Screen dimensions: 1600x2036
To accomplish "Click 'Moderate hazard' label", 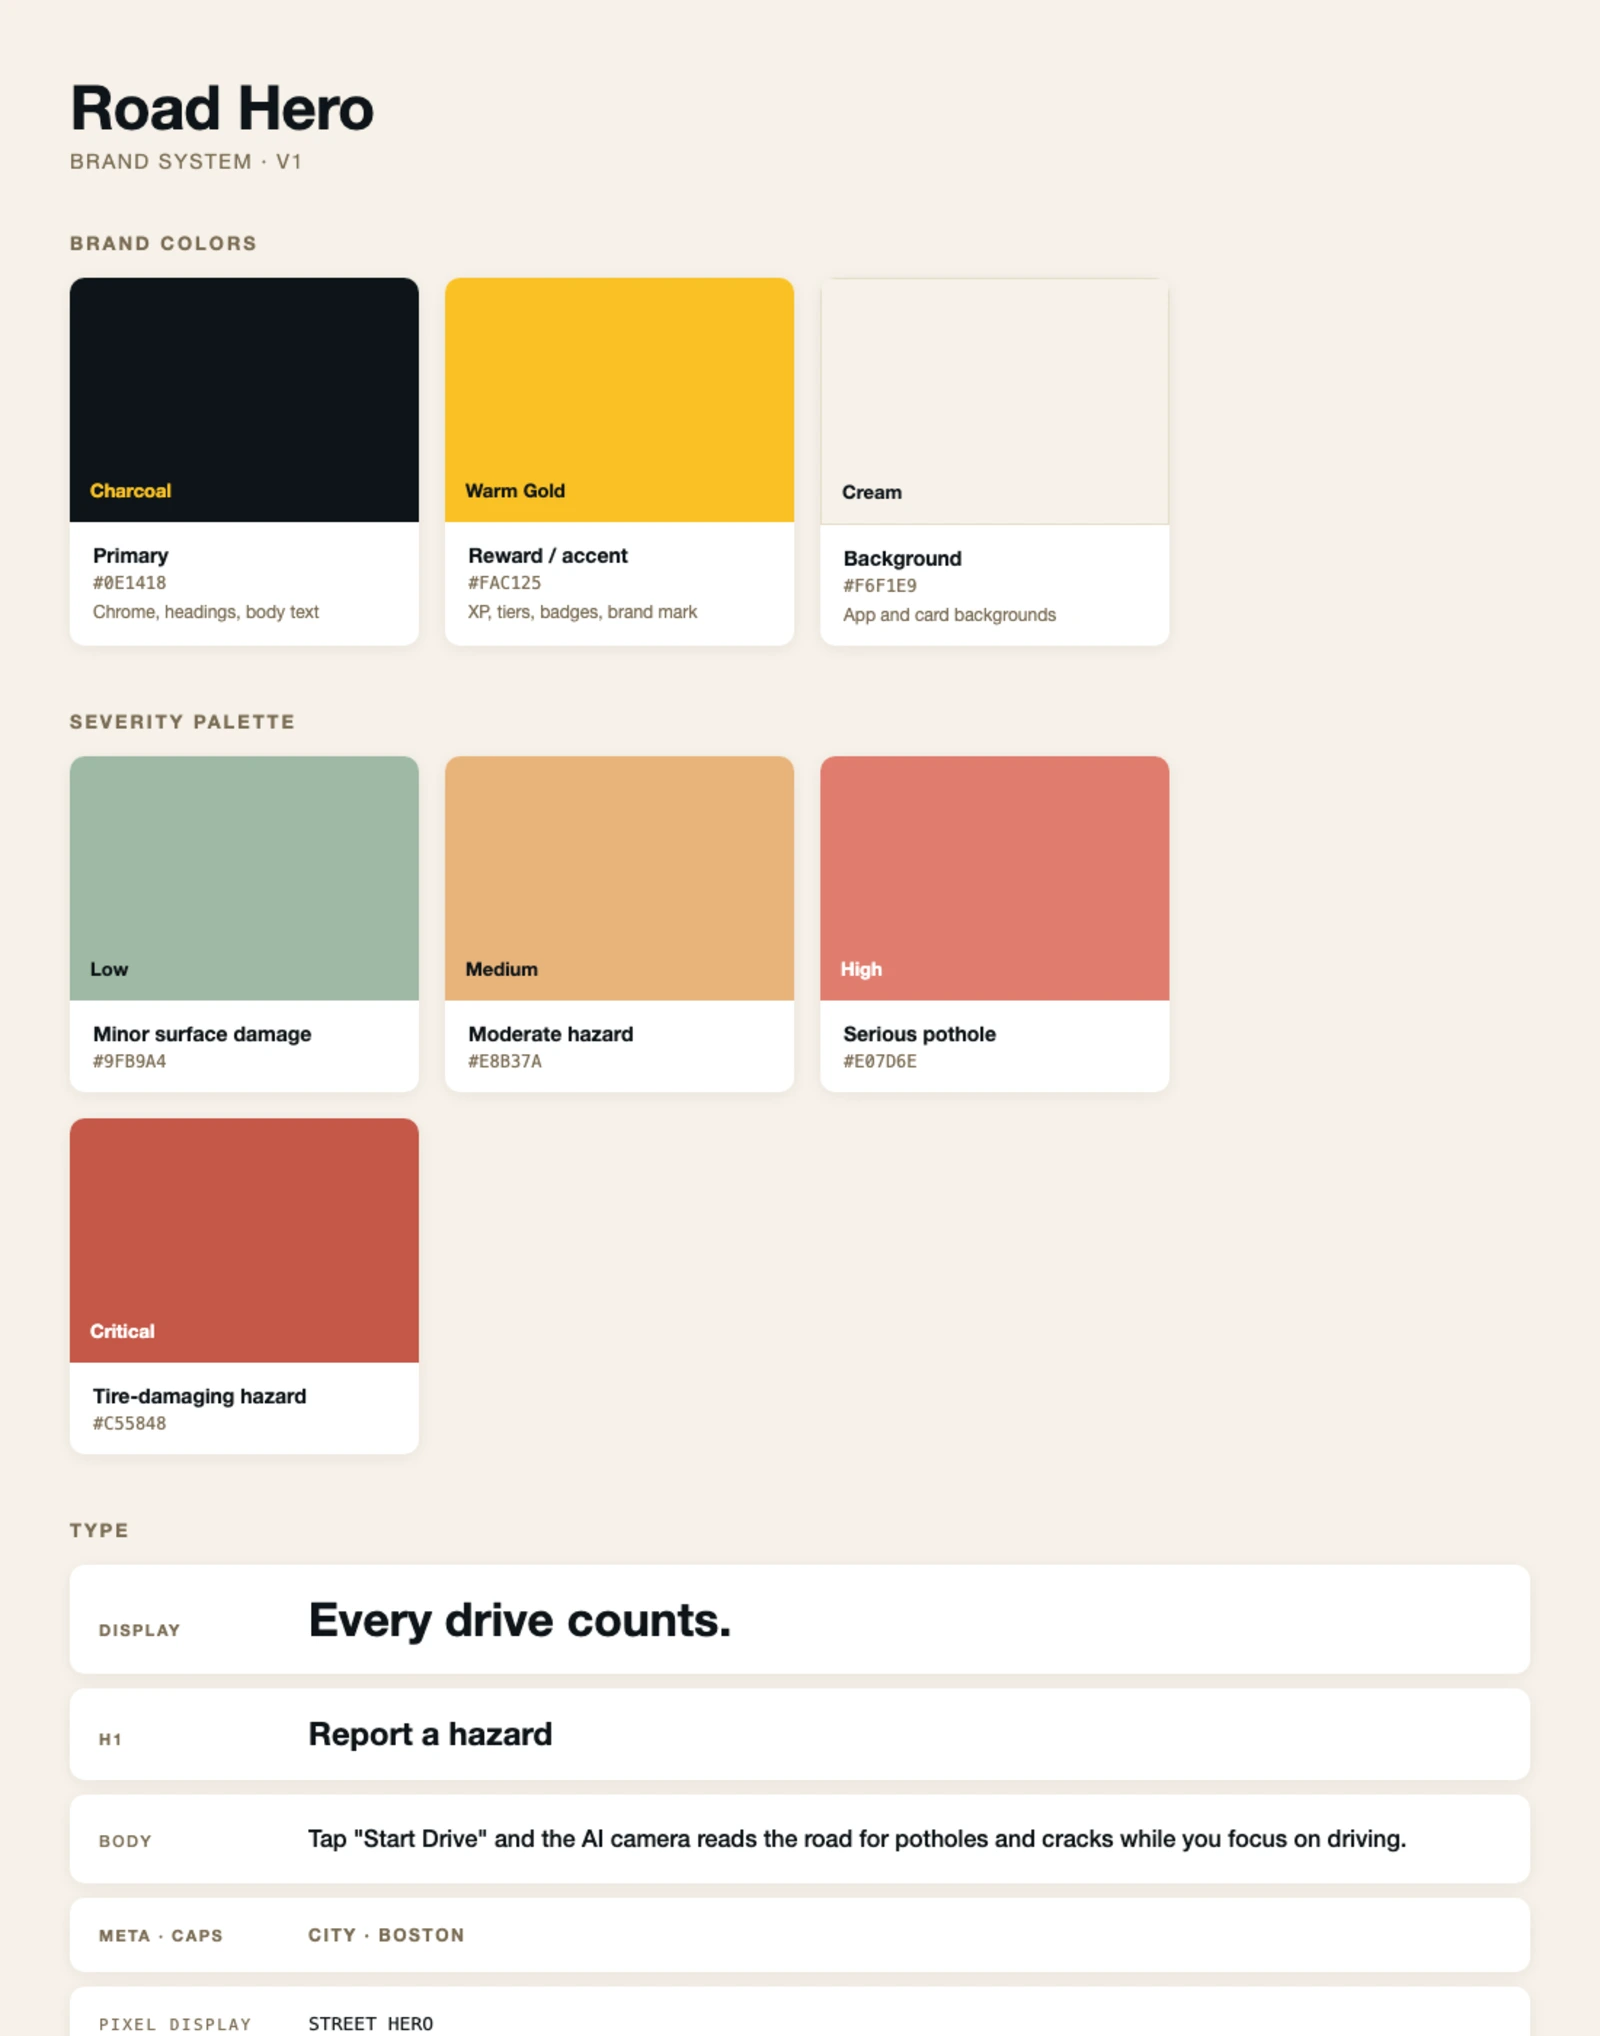I will pyautogui.click(x=551, y=1034).
